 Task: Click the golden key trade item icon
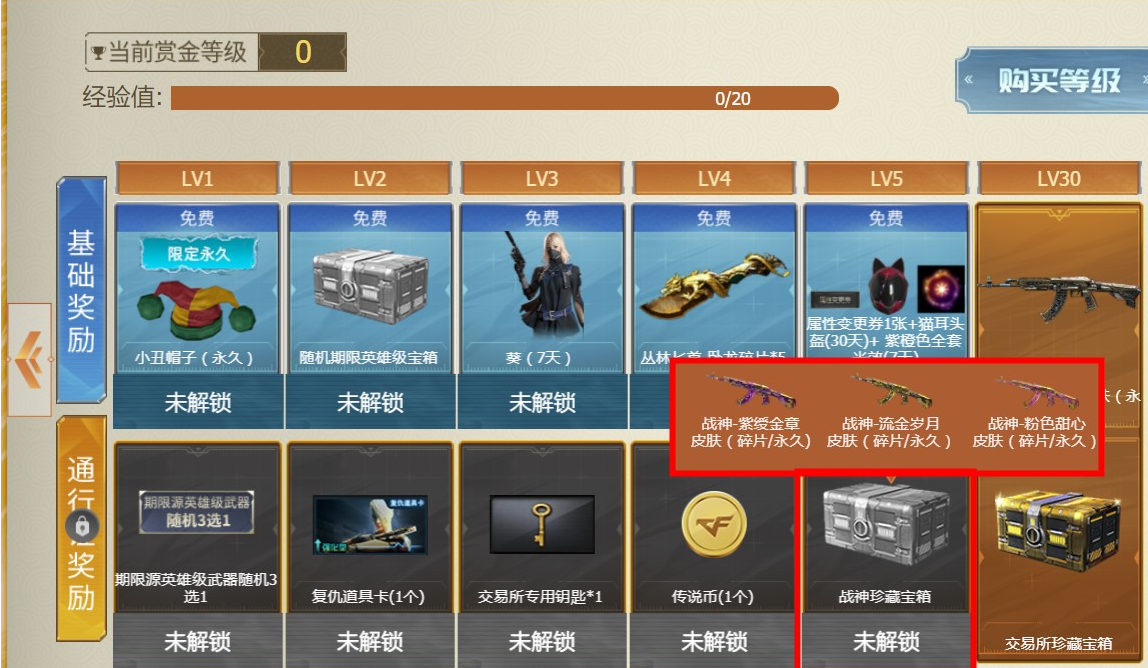coord(542,524)
